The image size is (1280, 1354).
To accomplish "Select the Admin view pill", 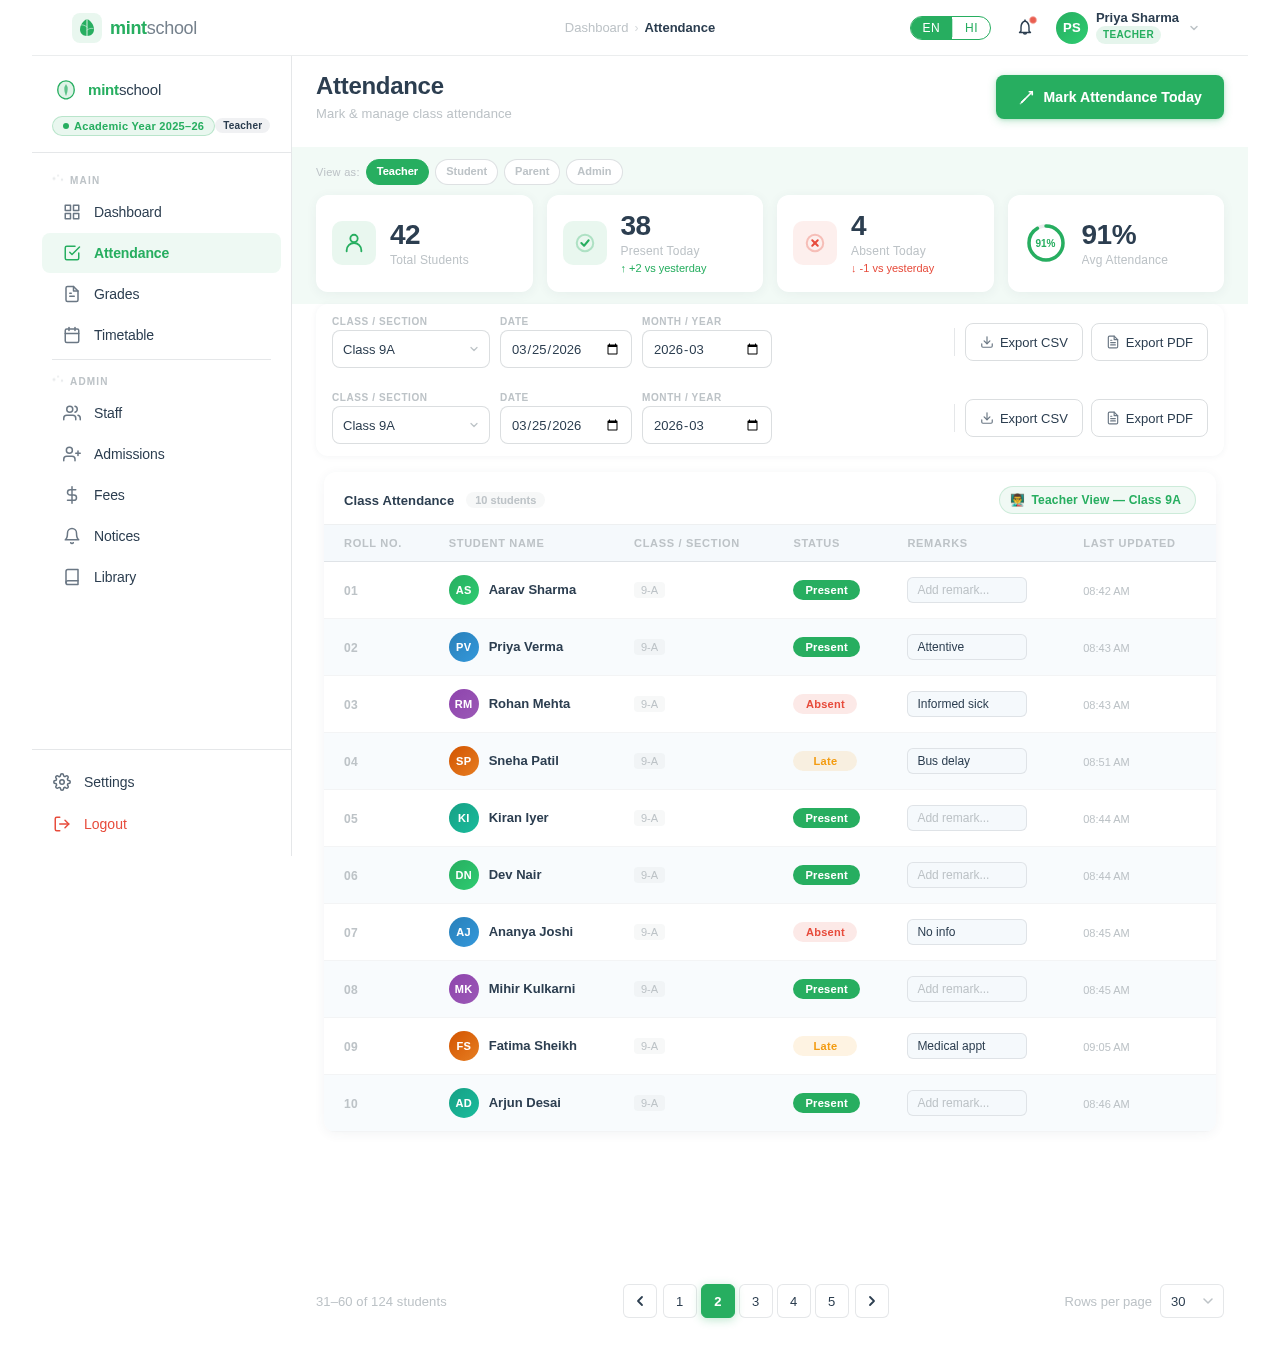I will tap(594, 172).
